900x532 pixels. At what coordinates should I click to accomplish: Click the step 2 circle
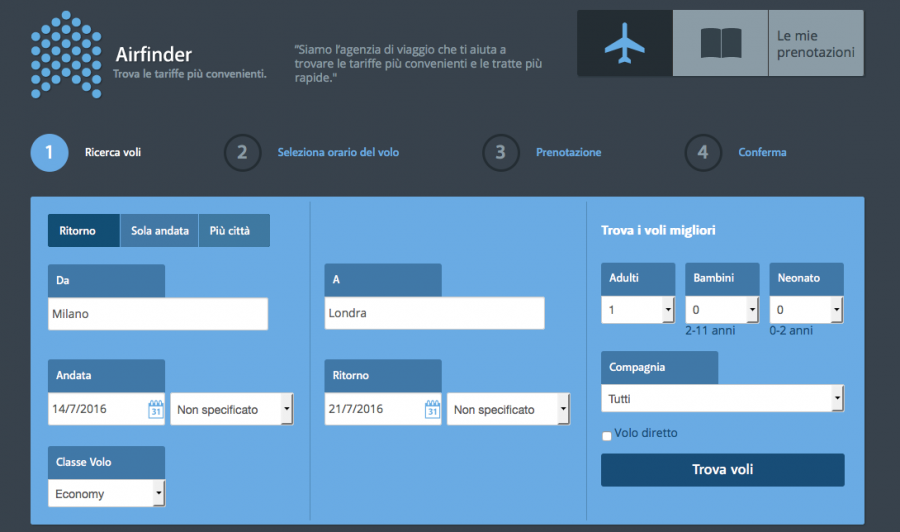pyautogui.click(x=242, y=153)
